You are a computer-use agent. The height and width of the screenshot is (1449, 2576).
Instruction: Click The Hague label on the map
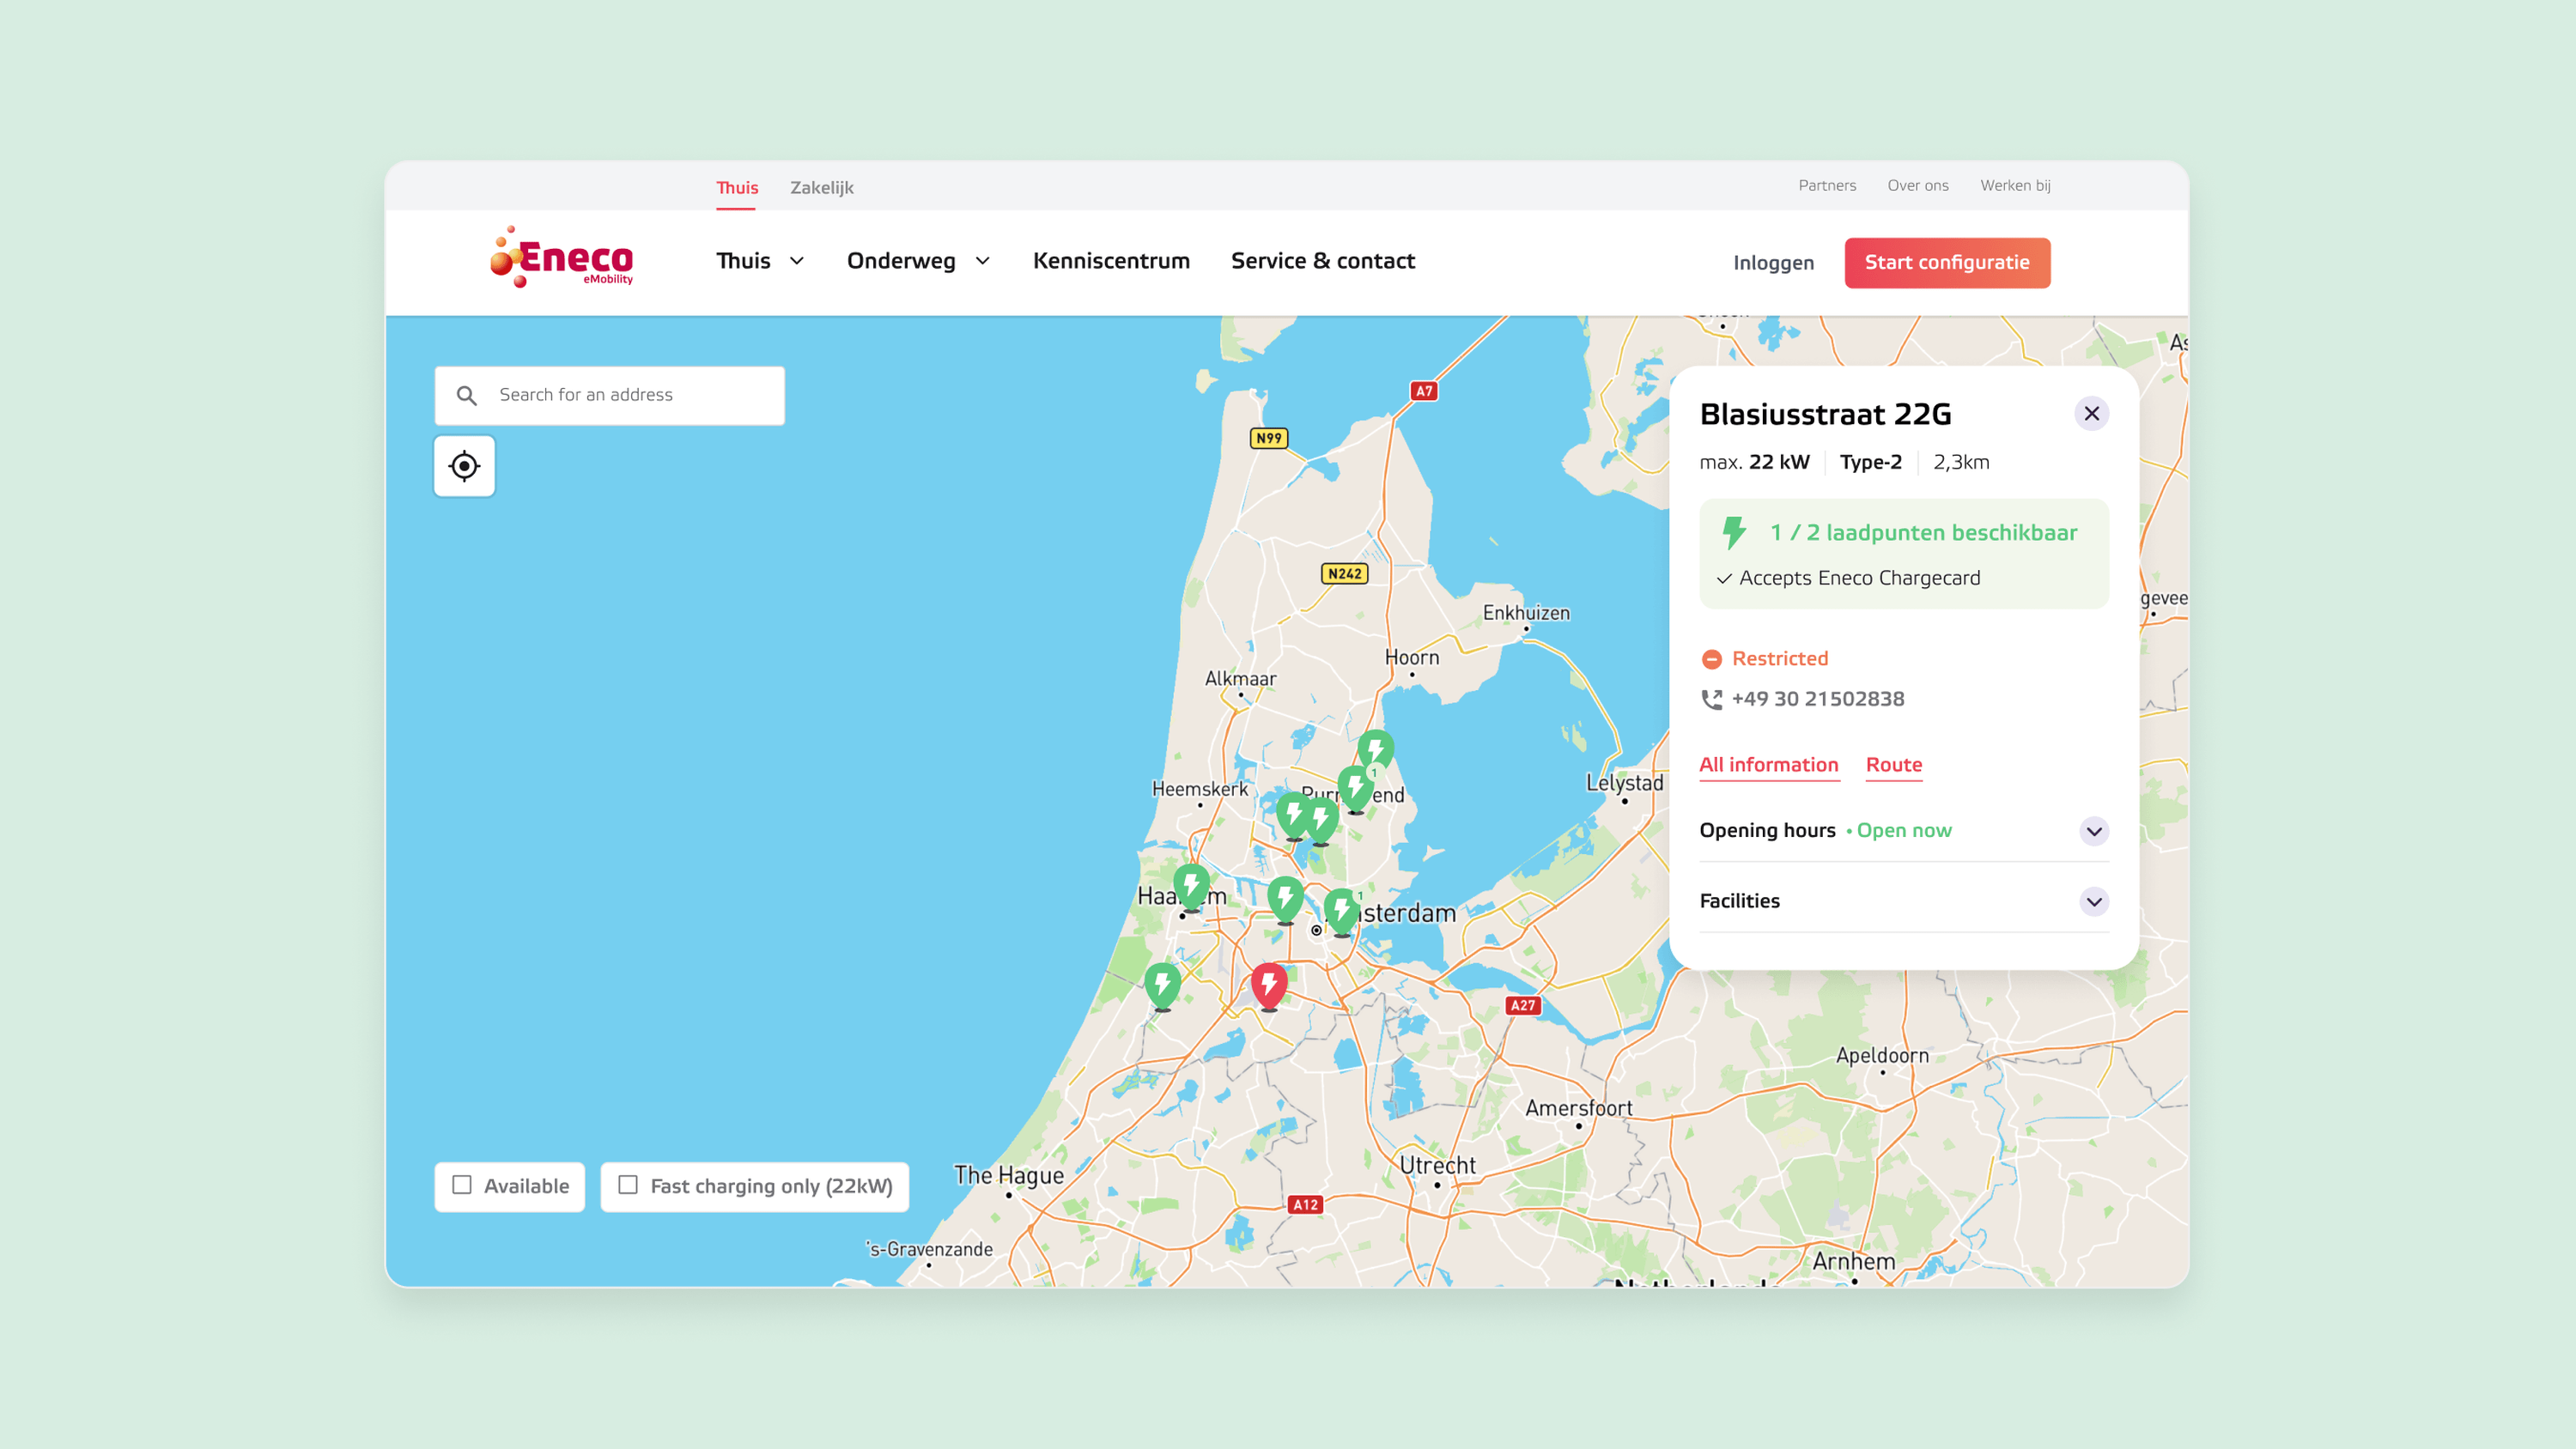pyautogui.click(x=1008, y=1176)
